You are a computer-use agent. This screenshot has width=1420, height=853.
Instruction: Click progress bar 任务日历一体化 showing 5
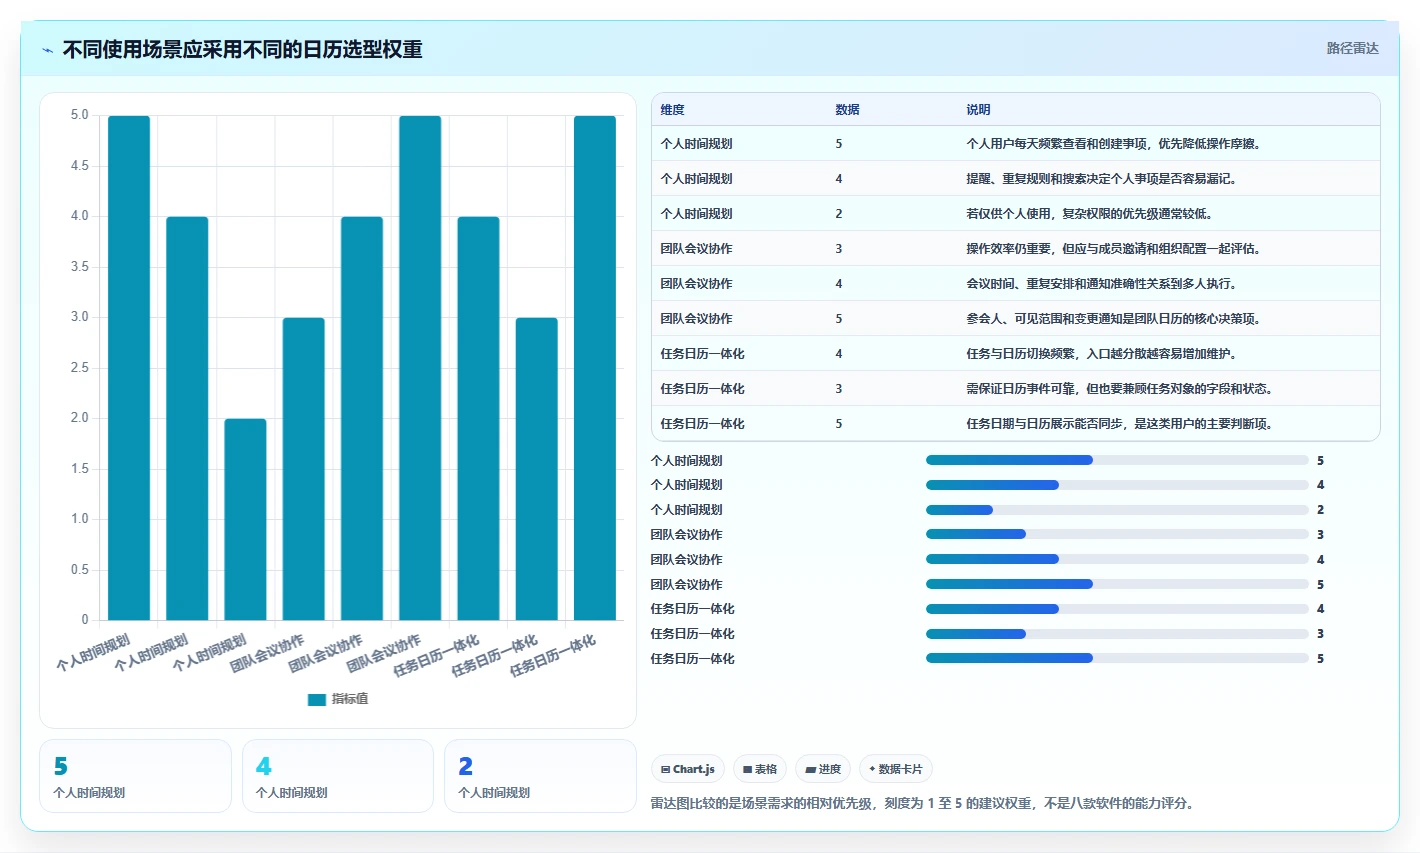point(1117,658)
